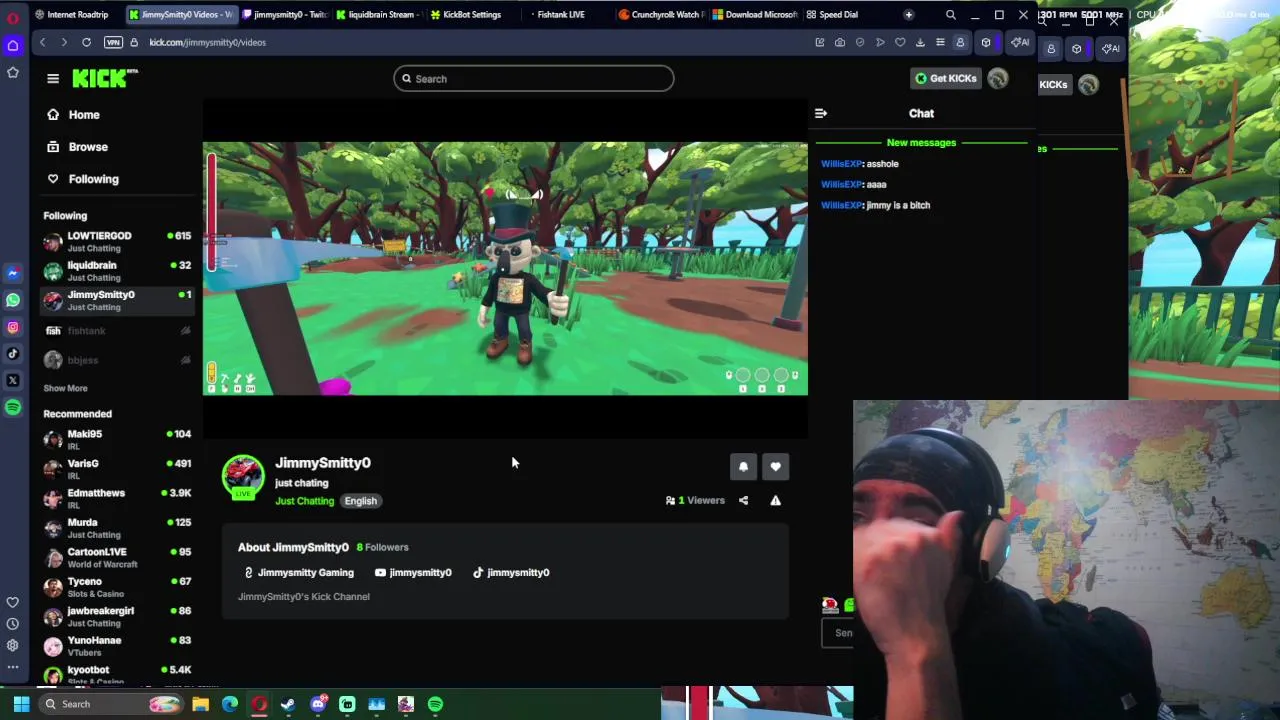Open Opera sidebar settings gear icon
Image resolution: width=1280 pixels, height=720 pixels.
click(13, 645)
